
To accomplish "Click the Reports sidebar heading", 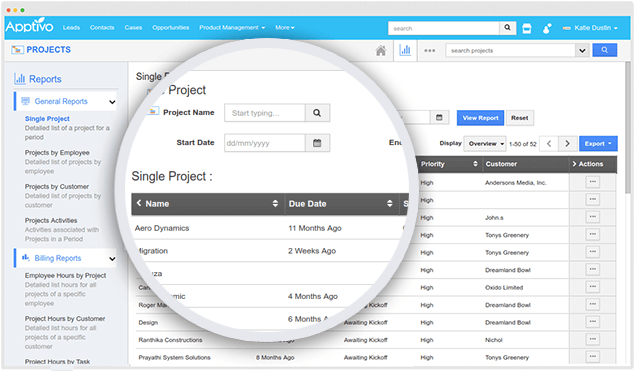I will 45,79.
